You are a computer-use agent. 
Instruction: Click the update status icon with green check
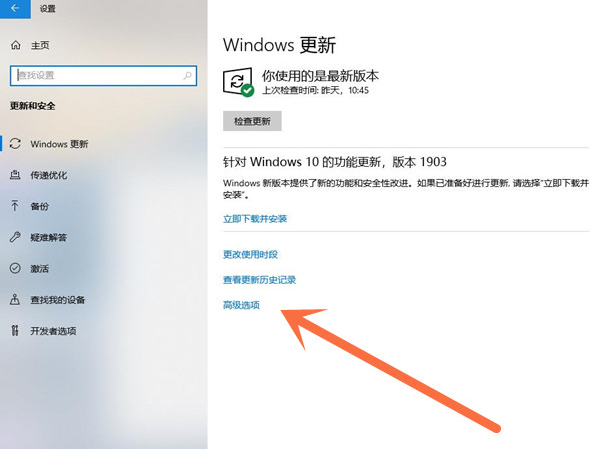pos(238,82)
